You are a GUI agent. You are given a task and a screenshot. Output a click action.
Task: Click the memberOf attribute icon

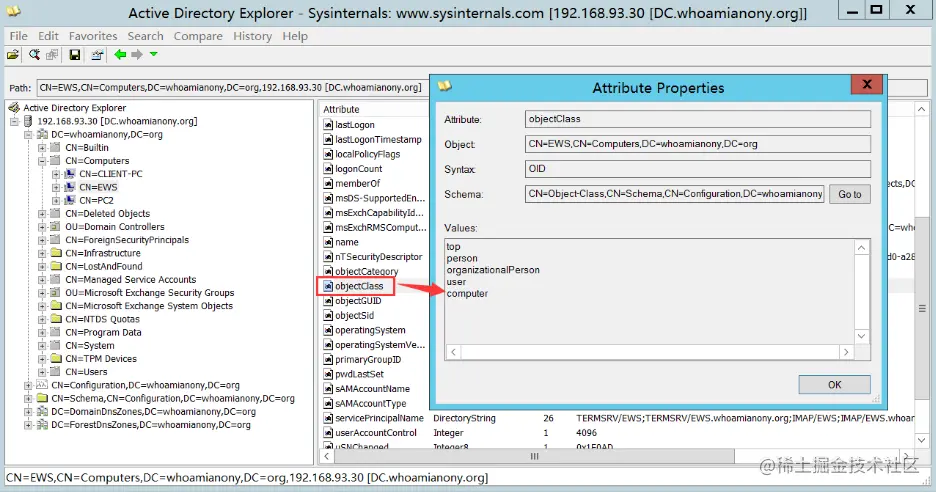coord(328,183)
